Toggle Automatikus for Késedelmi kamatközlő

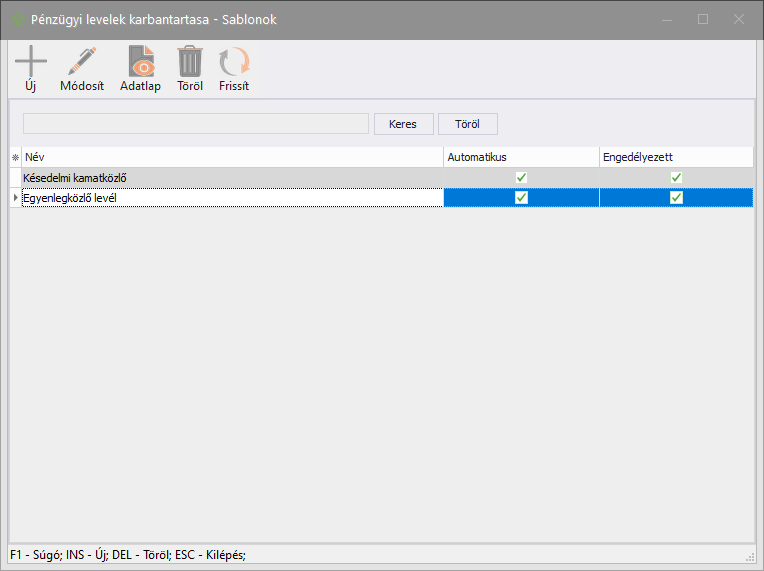521,177
